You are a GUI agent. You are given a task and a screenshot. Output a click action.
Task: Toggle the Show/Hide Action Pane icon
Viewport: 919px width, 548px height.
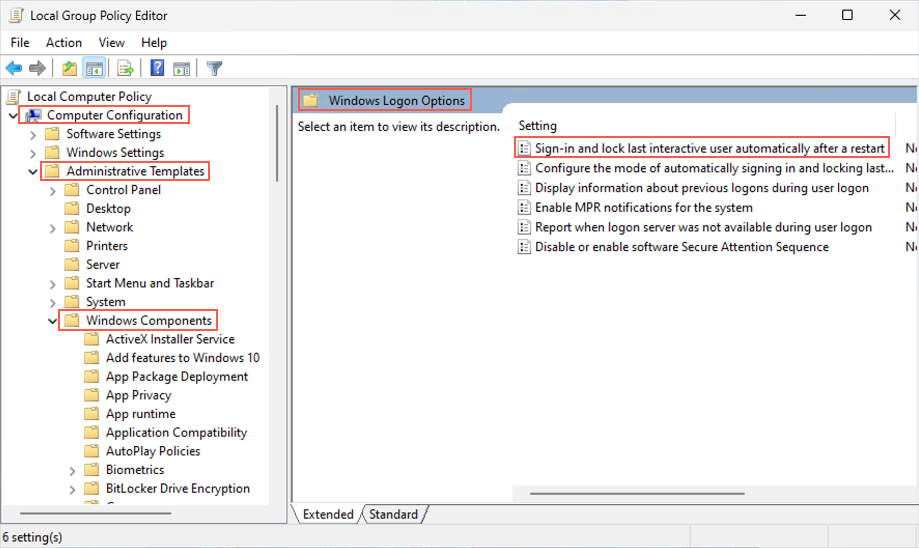coord(182,69)
